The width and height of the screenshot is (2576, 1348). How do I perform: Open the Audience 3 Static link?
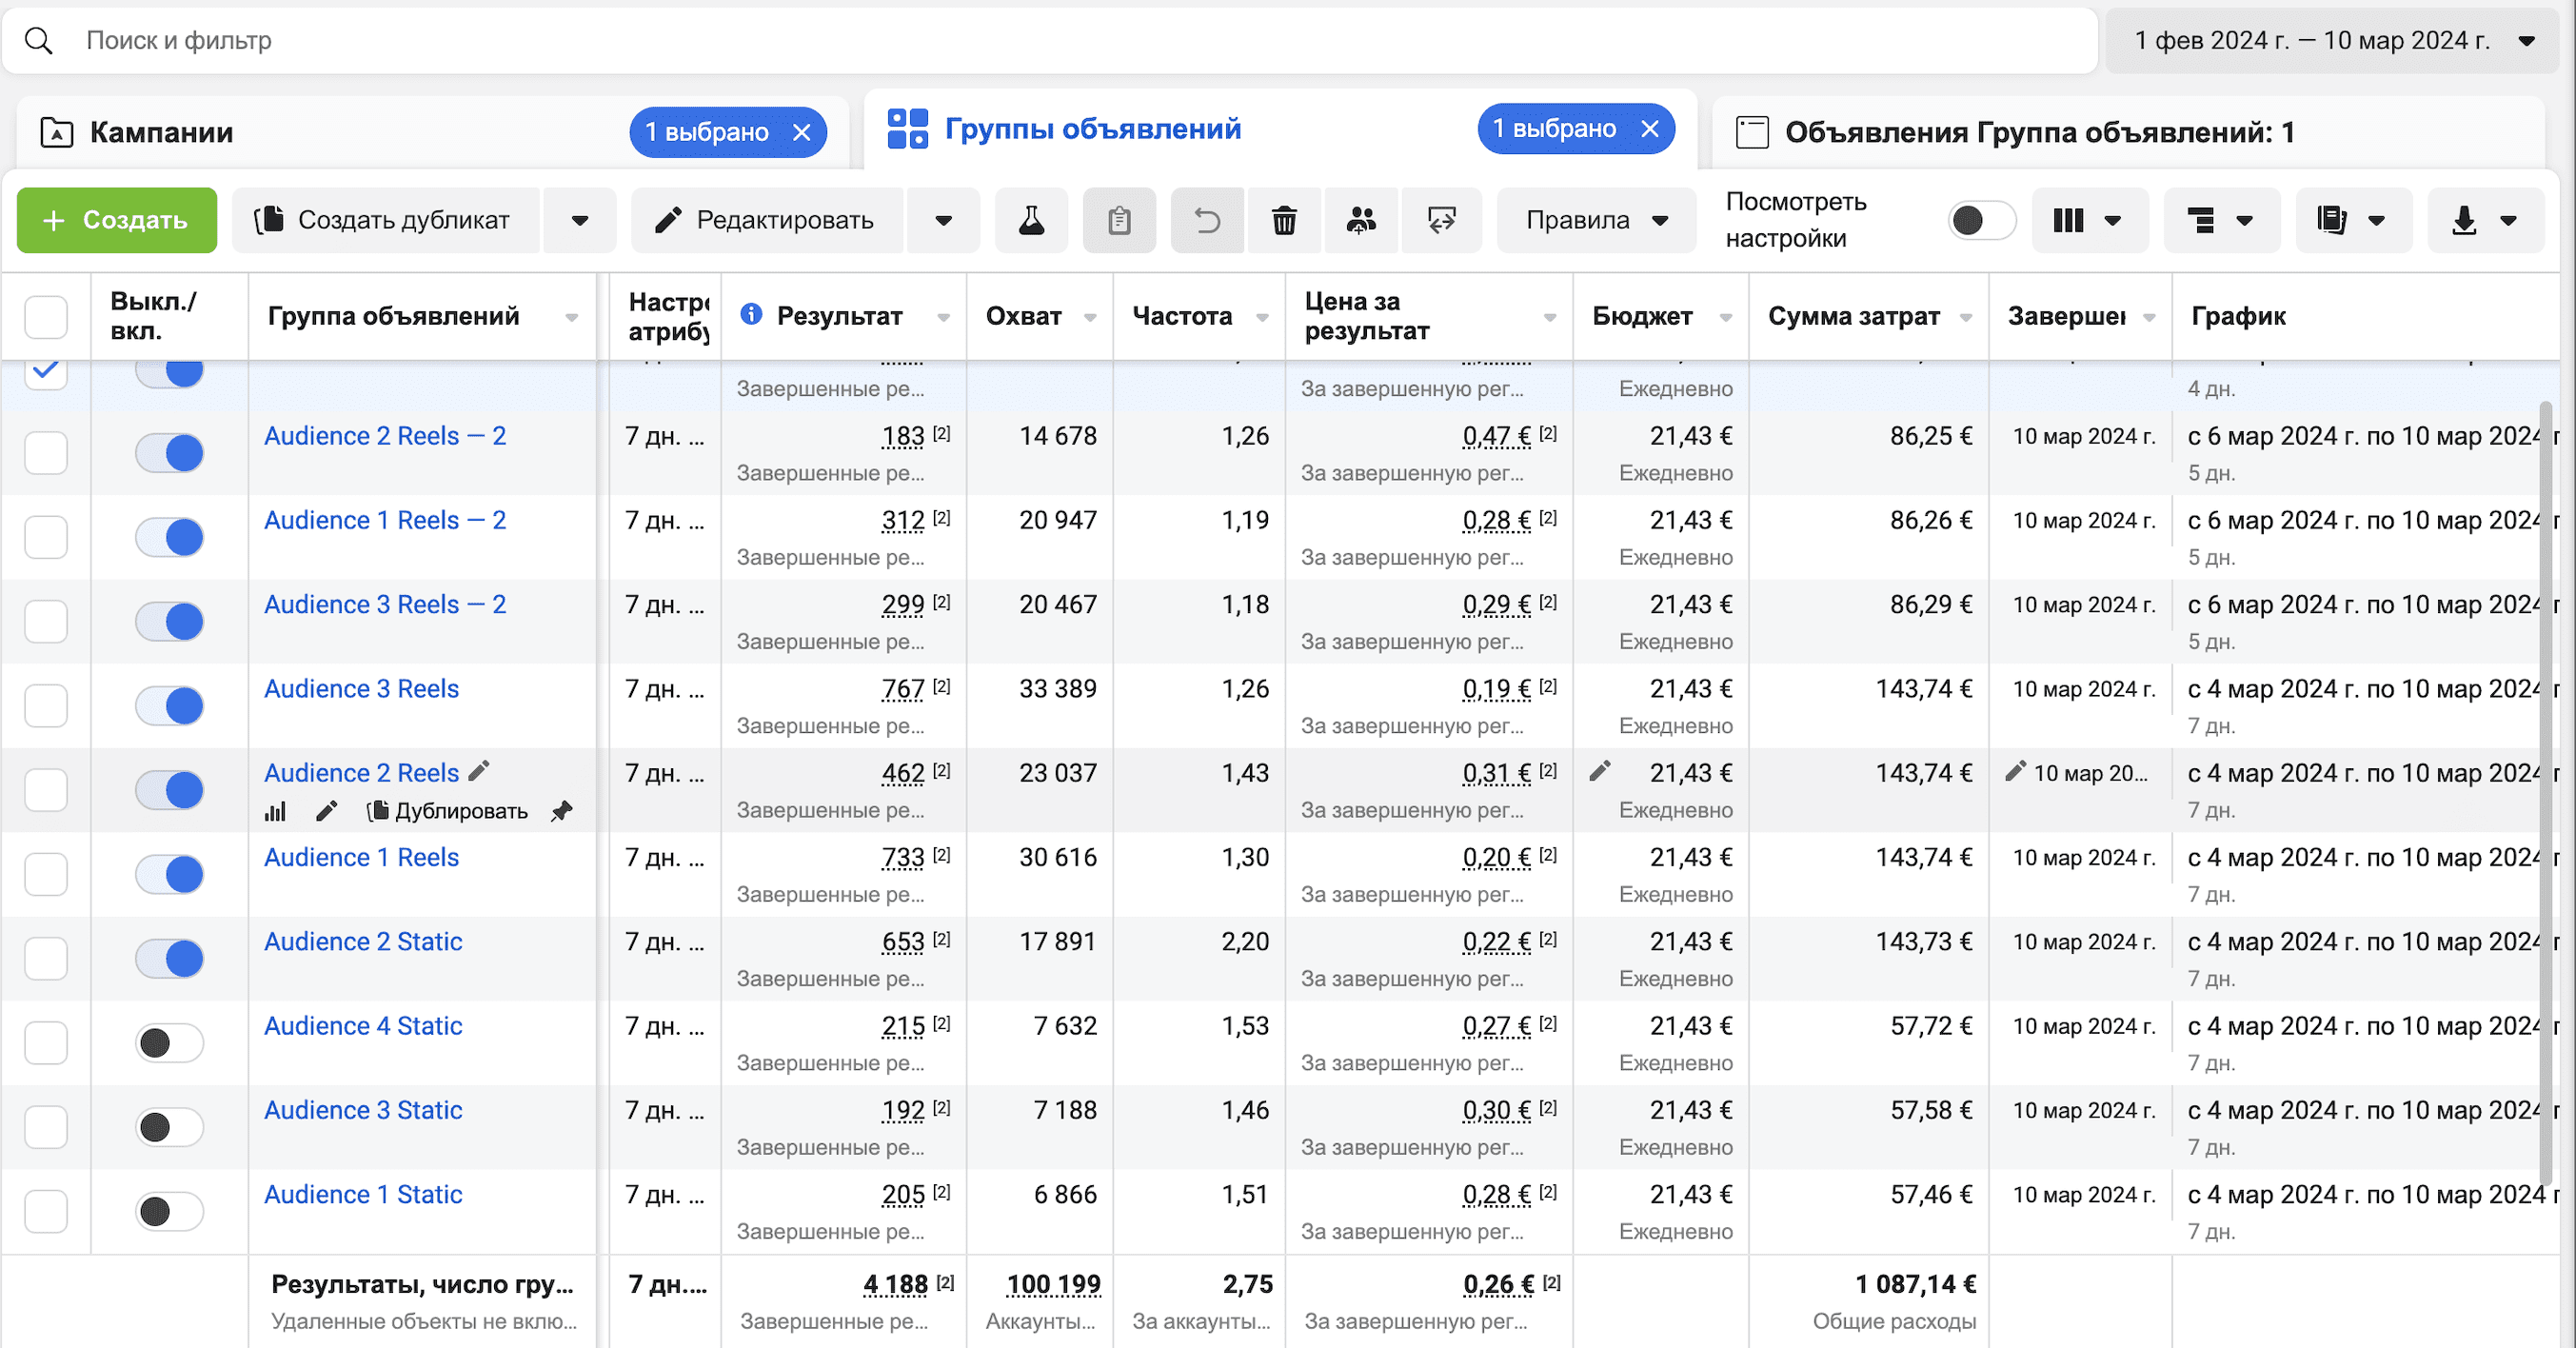coord(362,1110)
